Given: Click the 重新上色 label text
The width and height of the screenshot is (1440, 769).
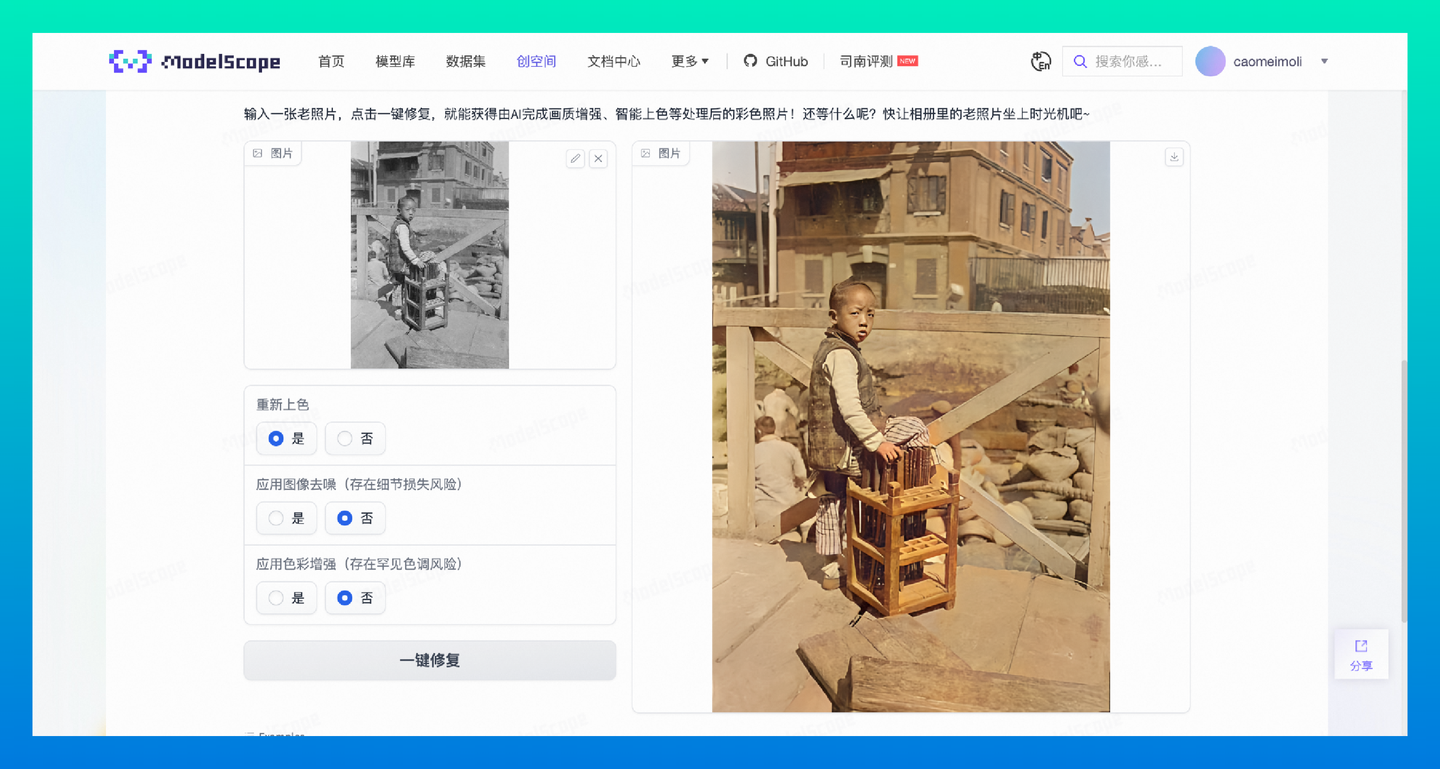Looking at the screenshot, I should tap(283, 404).
